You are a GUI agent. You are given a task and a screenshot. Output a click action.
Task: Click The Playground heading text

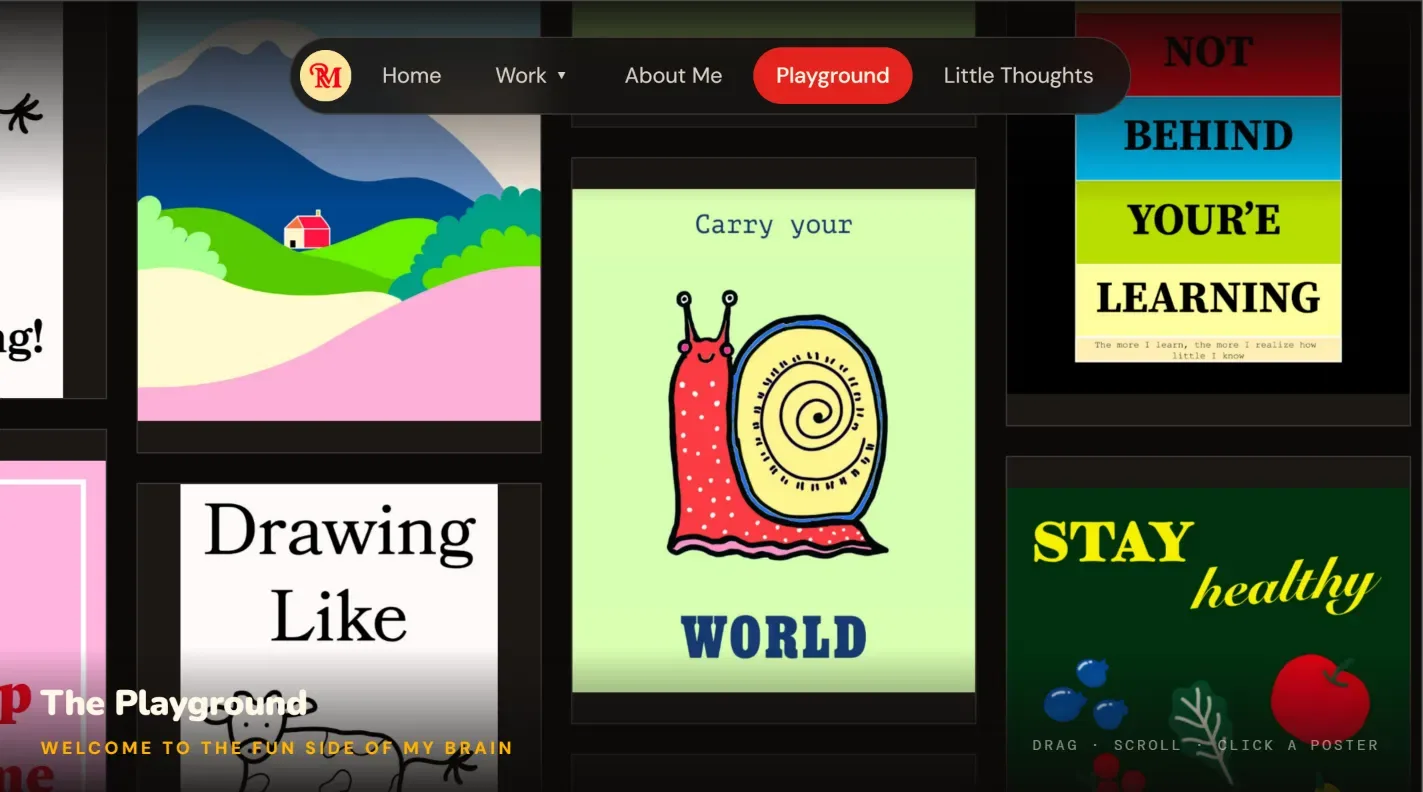[174, 703]
